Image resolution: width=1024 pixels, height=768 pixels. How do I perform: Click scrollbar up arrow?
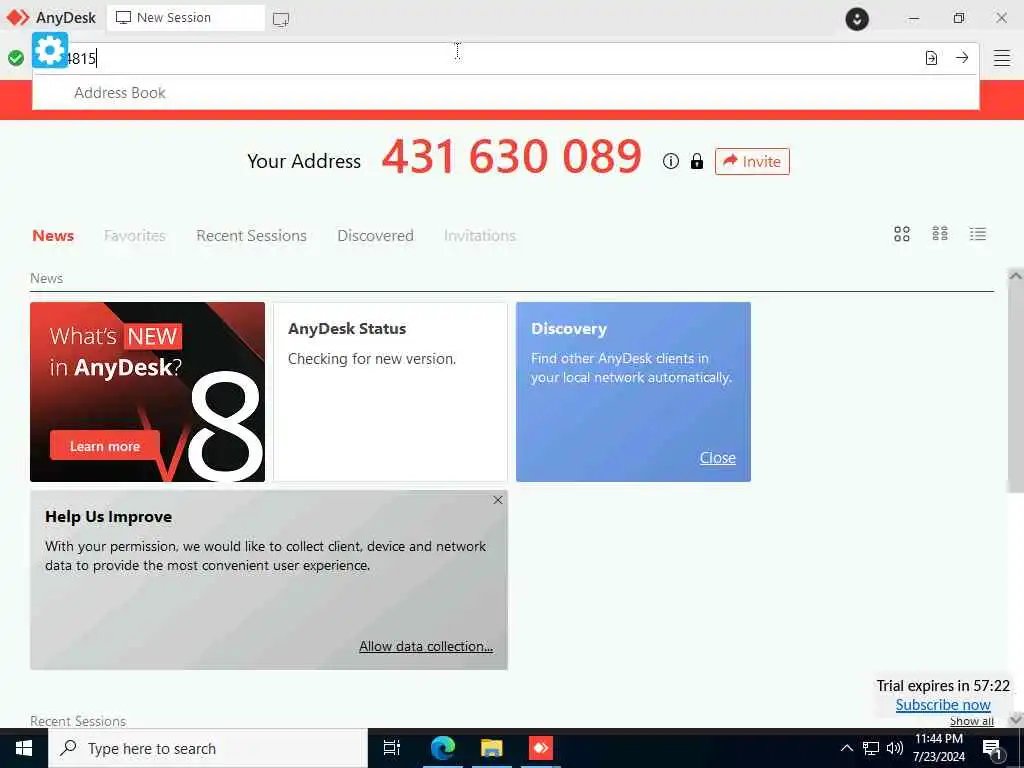point(1016,276)
